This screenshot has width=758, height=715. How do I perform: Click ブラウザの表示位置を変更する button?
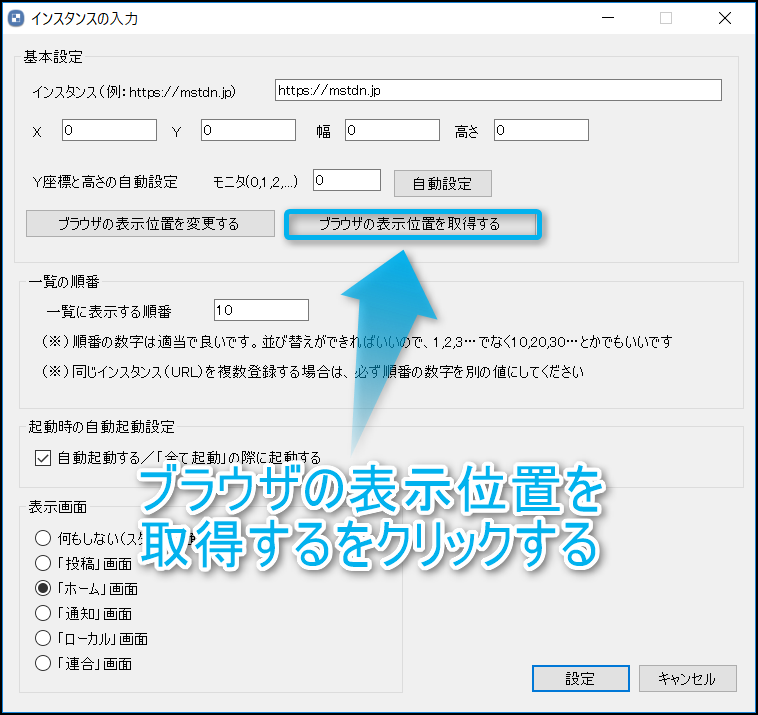148,223
